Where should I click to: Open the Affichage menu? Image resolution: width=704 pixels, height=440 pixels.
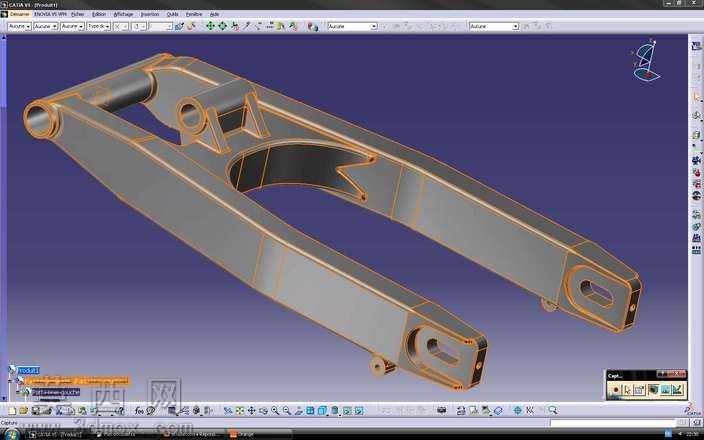coord(123,14)
